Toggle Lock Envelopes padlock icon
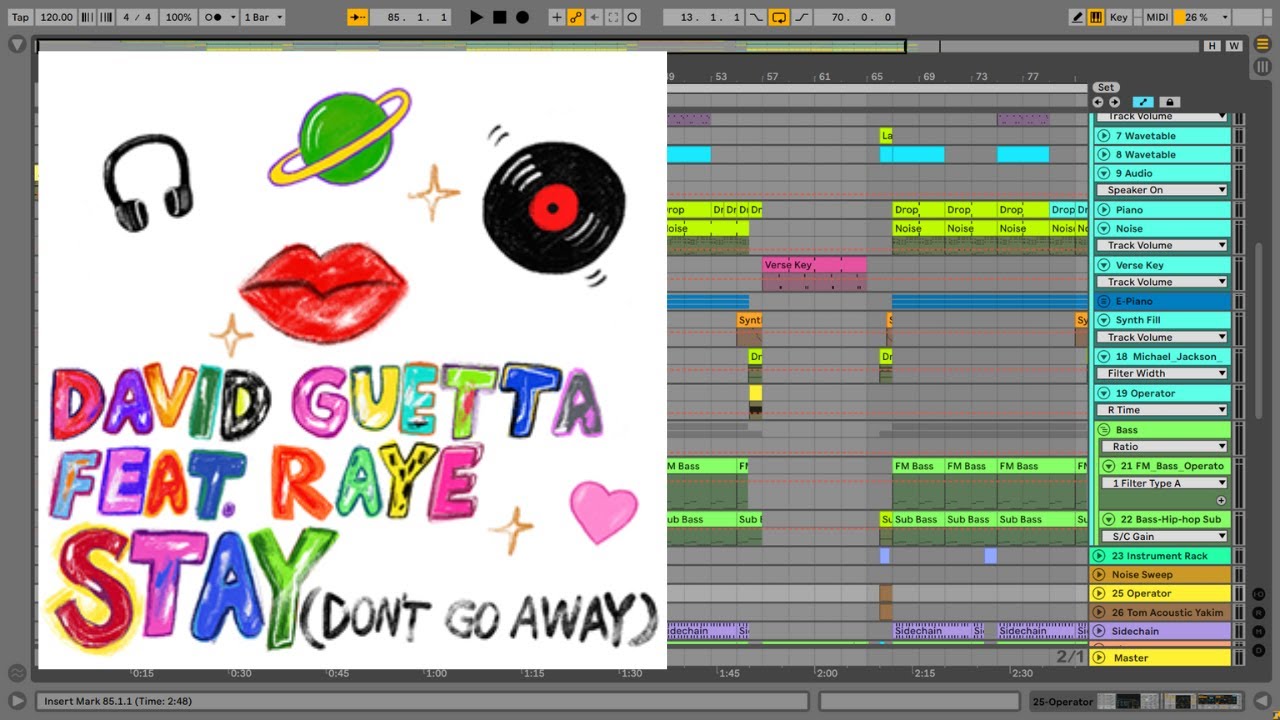Image resolution: width=1280 pixels, height=720 pixels. [1168, 102]
